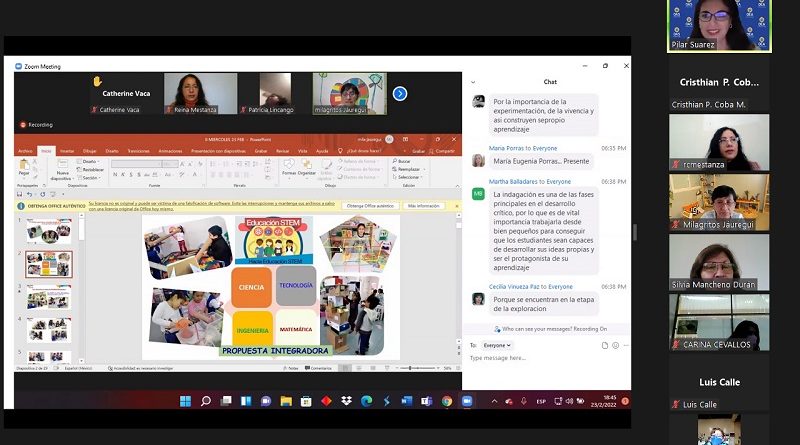Start slideshow from beginning quick access icon
This screenshot has width=800, height=445.
pos(53,194)
